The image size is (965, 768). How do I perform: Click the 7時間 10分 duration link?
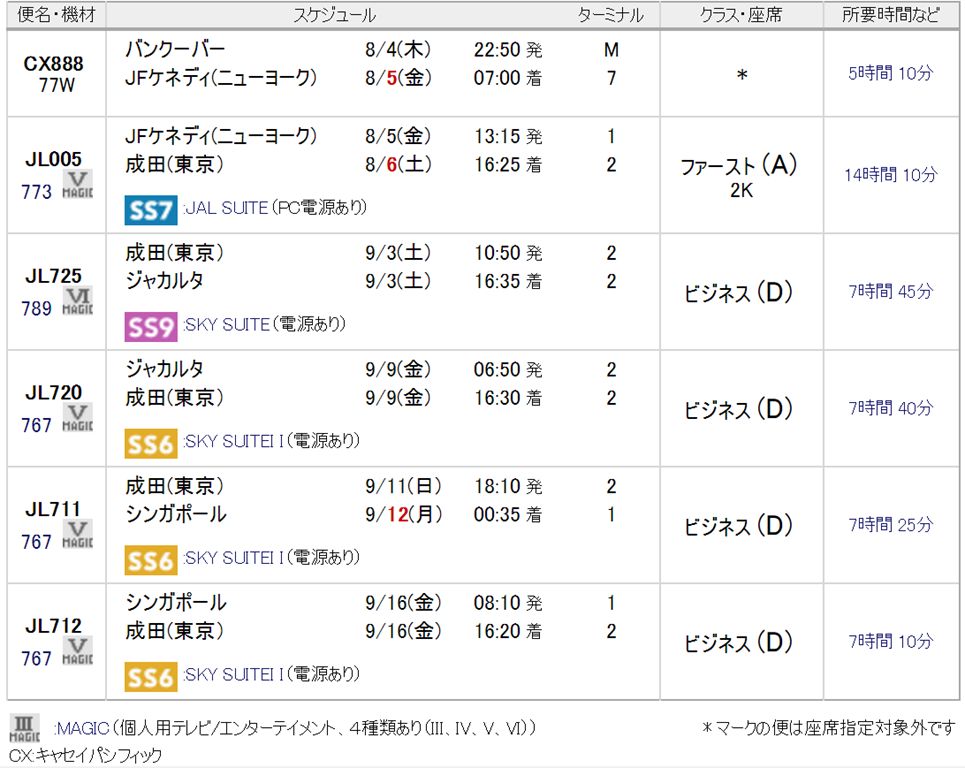point(891,641)
